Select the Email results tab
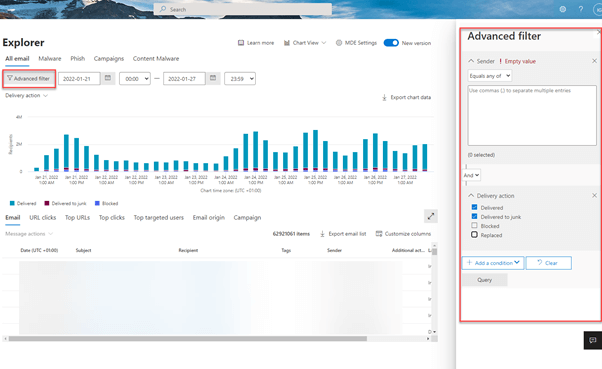 coord(13,218)
